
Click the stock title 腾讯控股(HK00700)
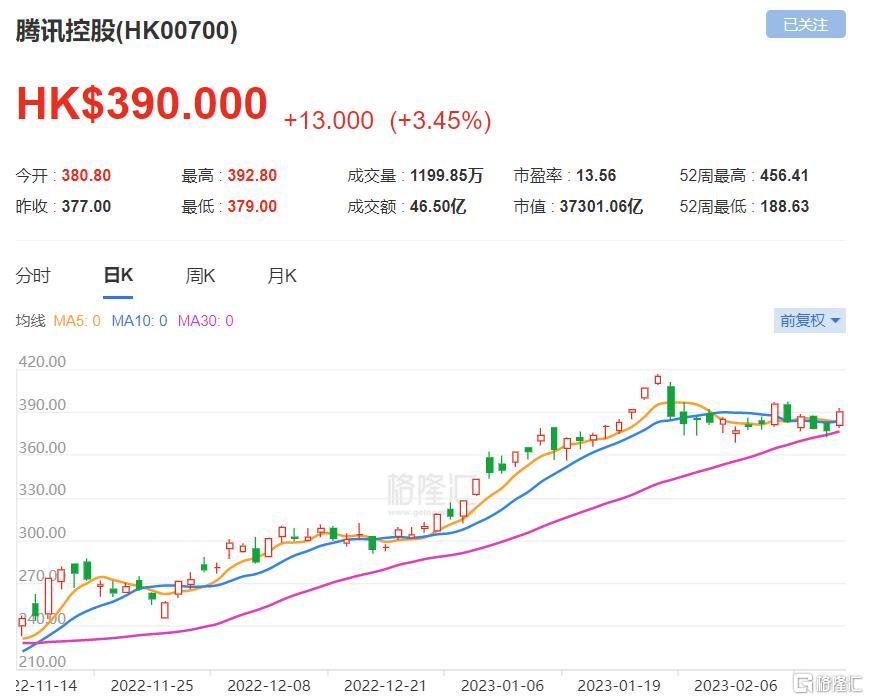coord(126,30)
